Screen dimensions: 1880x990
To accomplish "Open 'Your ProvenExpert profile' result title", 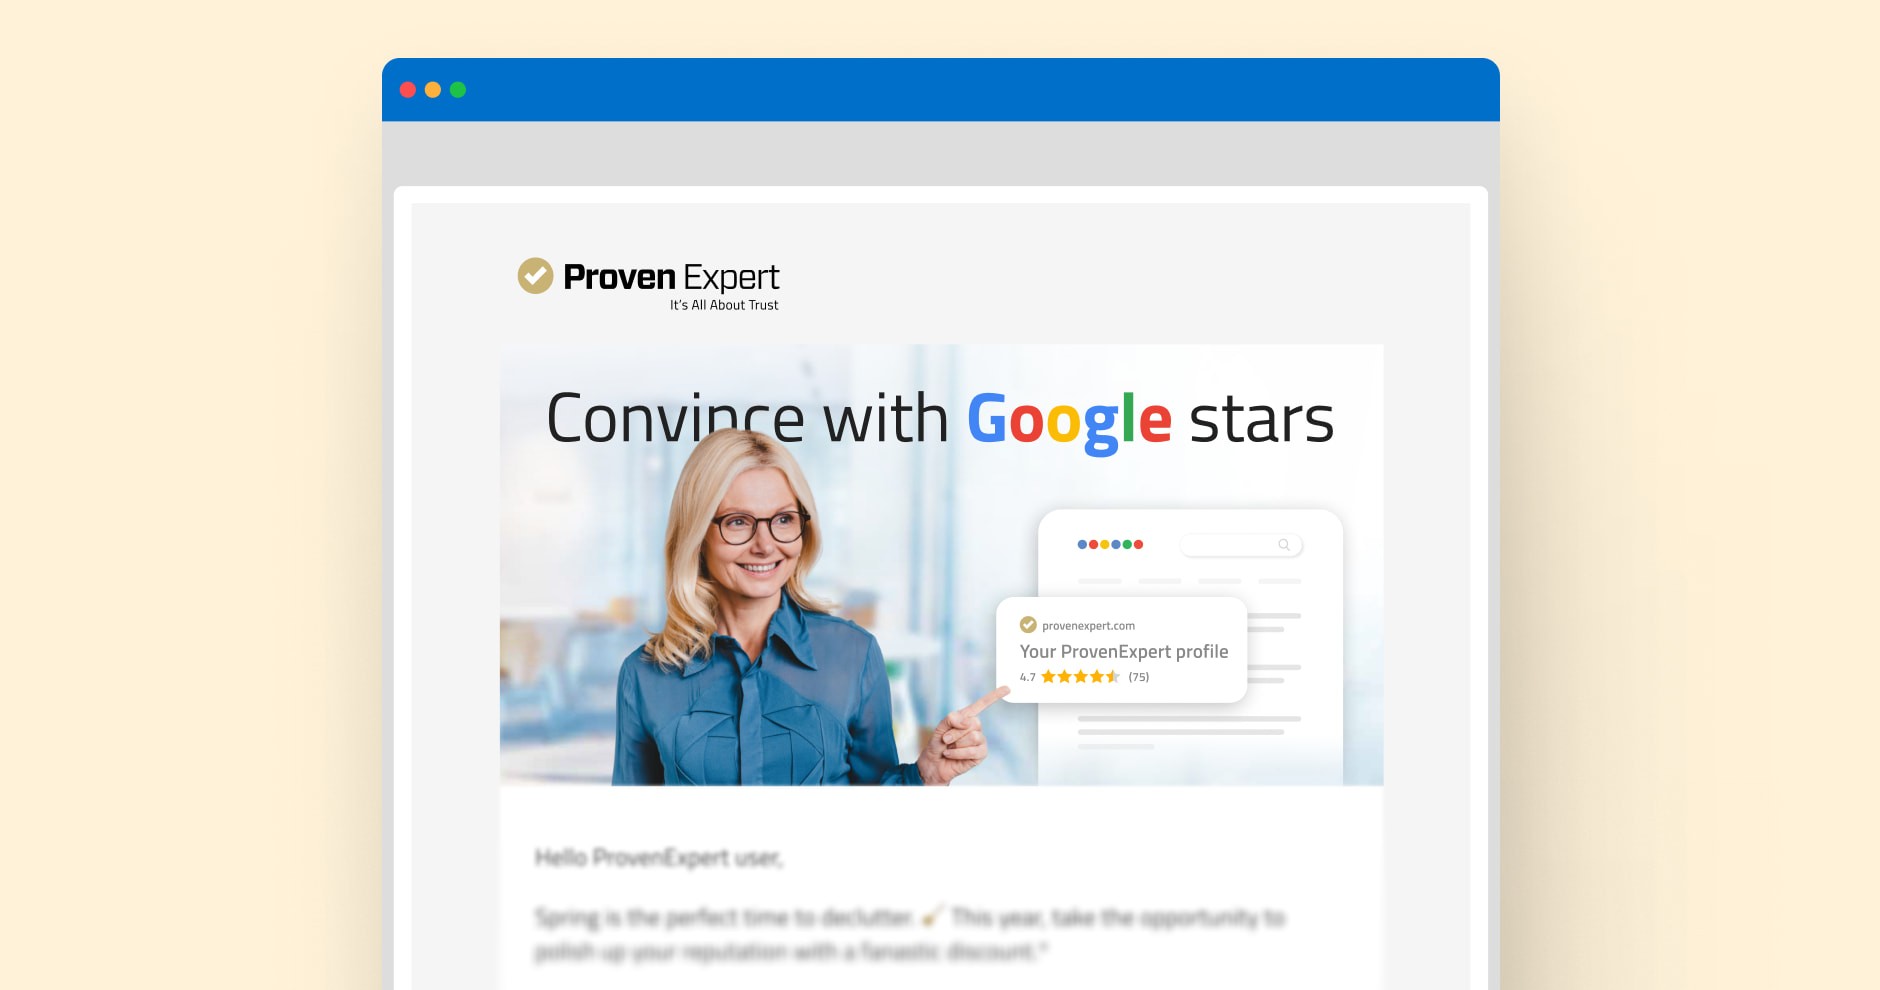I will (1124, 652).
